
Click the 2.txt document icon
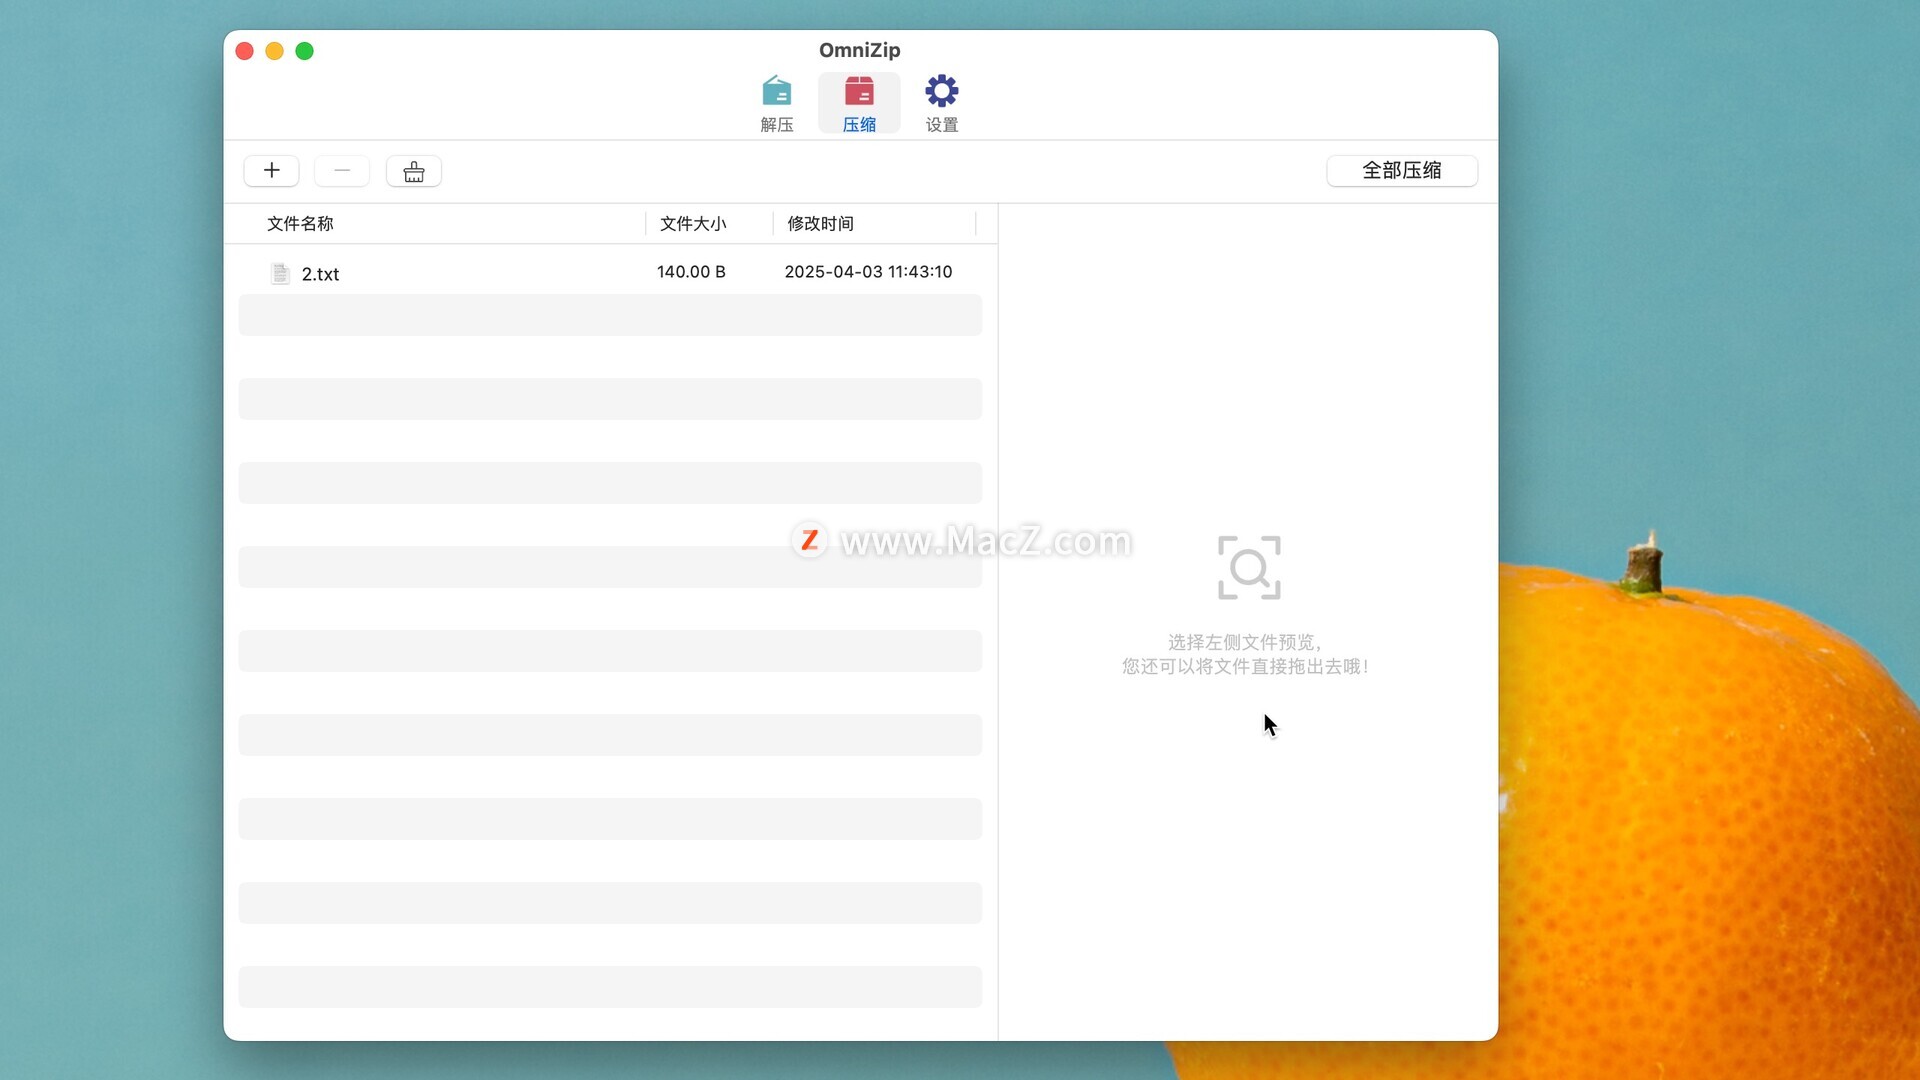[x=280, y=273]
